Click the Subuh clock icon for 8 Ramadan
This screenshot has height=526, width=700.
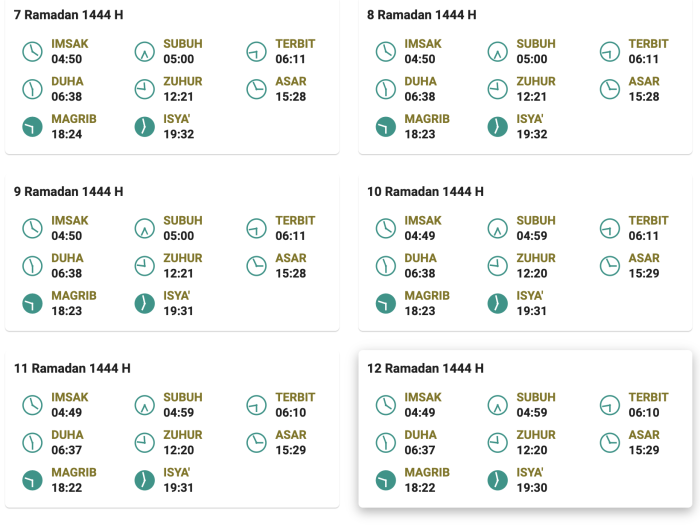click(x=498, y=51)
